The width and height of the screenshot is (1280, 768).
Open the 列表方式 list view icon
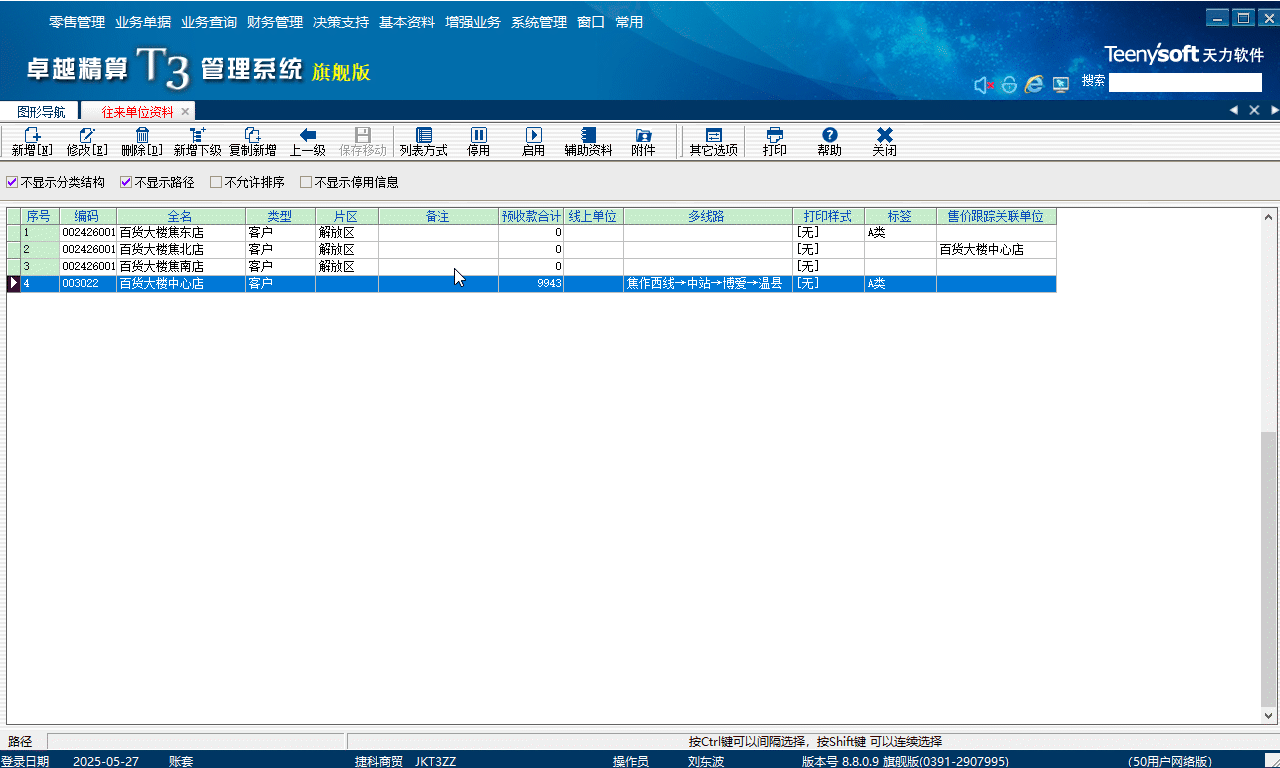pyautogui.click(x=424, y=136)
